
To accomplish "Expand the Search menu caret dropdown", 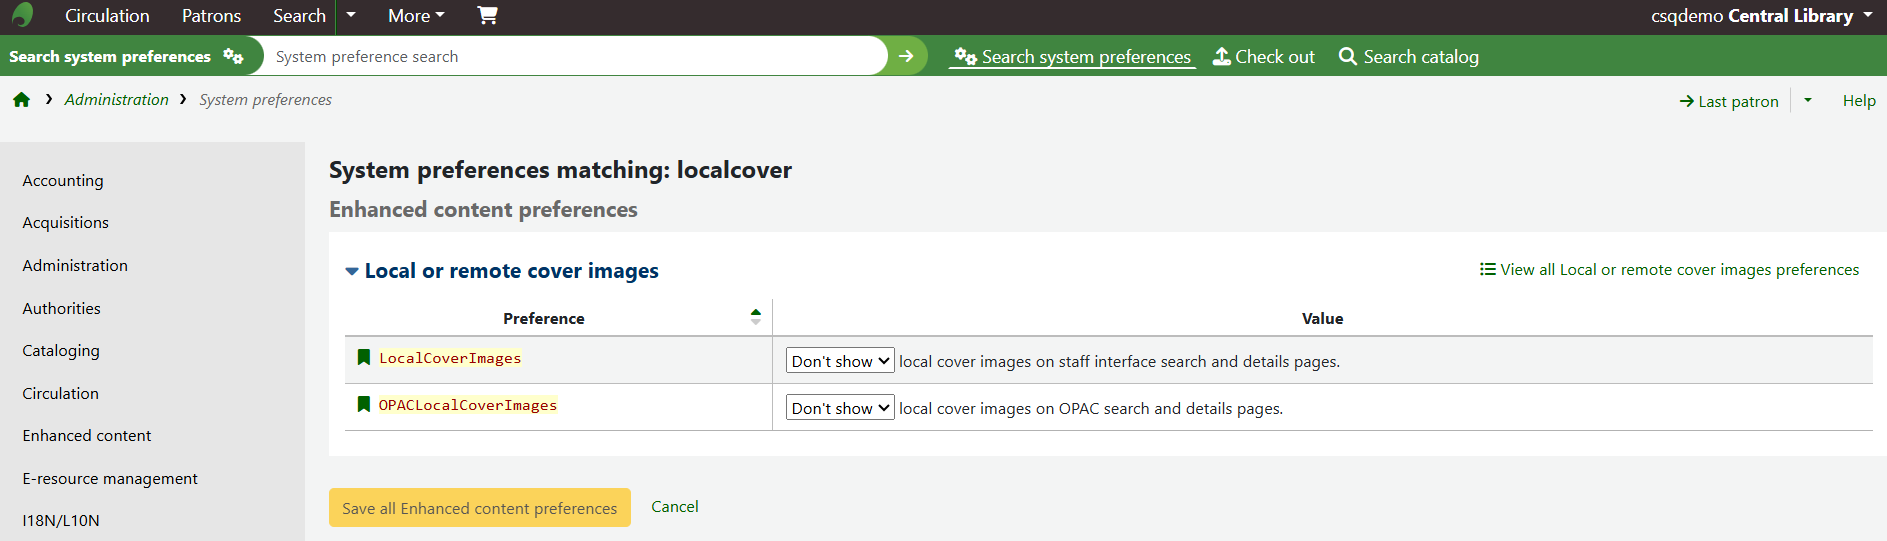I will [x=351, y=15].
